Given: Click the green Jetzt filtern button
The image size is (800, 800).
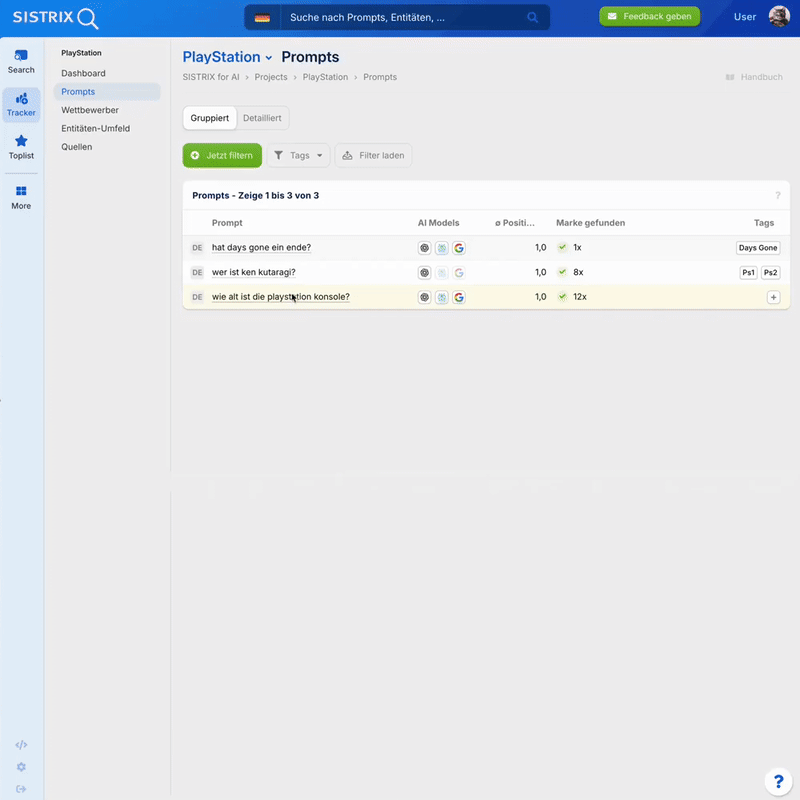Looking at the screenshot, I should (x=222, y=155).
